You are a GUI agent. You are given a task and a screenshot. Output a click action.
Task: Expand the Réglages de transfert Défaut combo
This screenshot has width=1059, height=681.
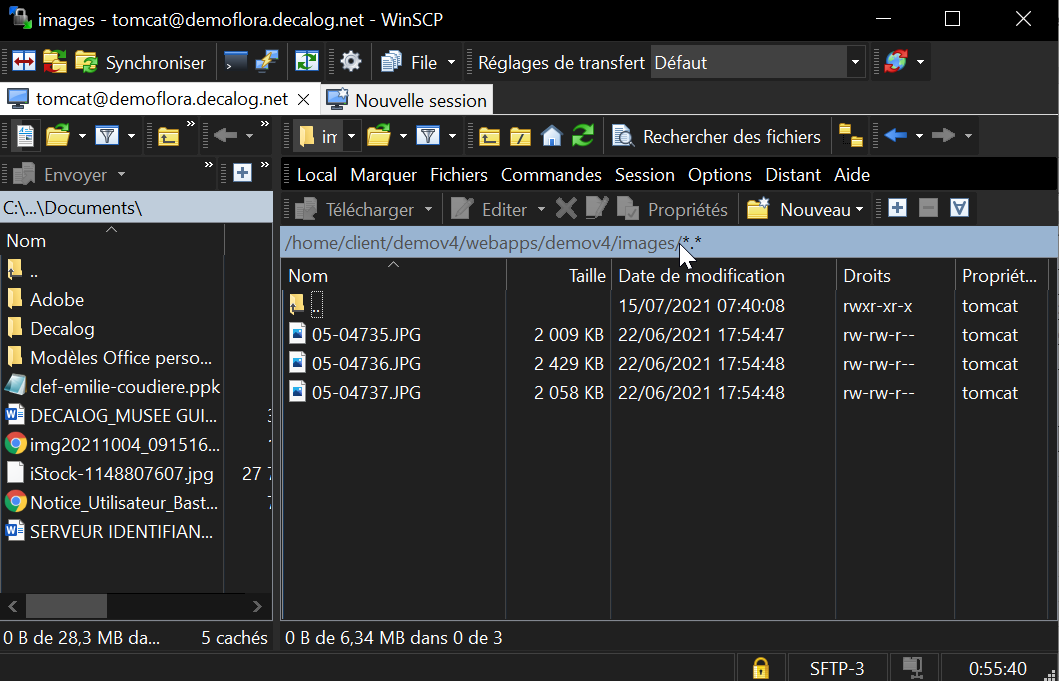coord(855,63)
